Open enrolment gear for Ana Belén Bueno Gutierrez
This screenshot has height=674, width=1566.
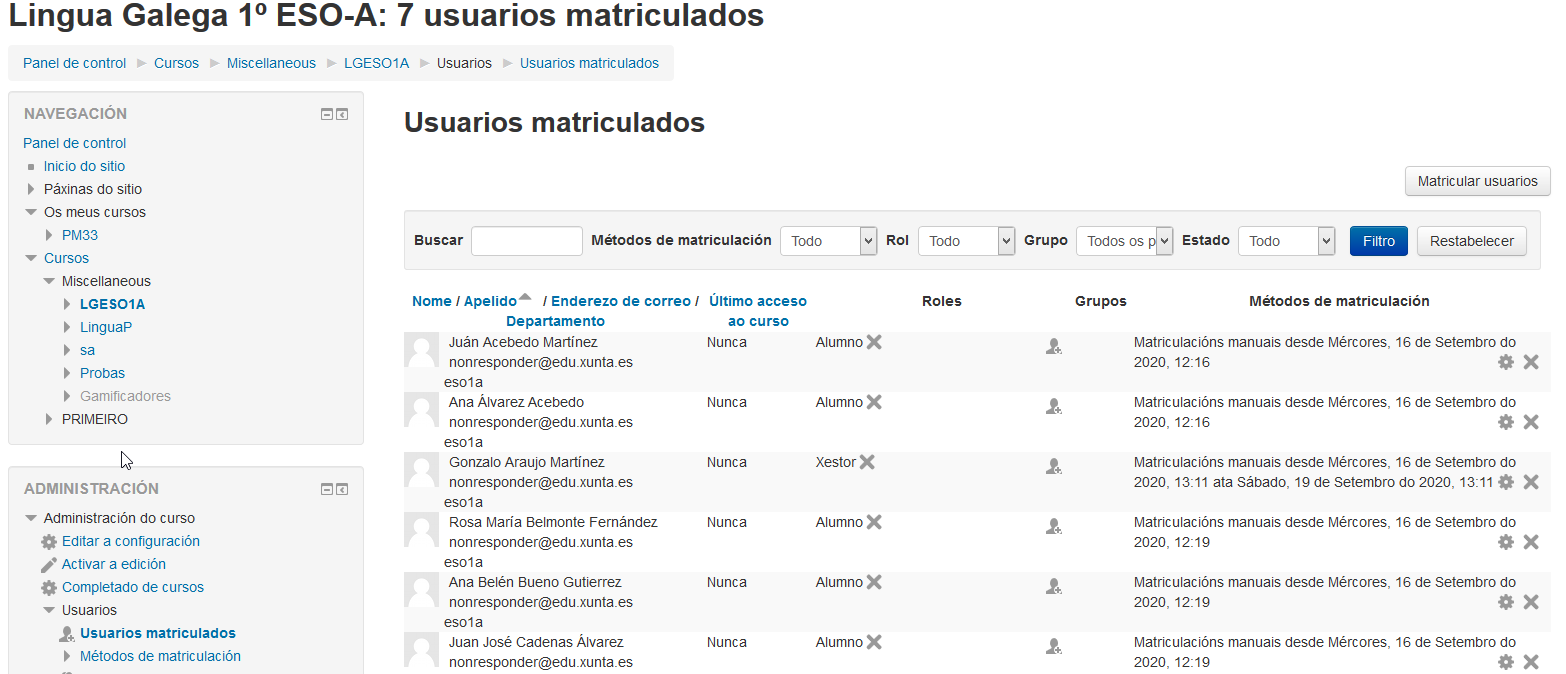[1505, 602]
